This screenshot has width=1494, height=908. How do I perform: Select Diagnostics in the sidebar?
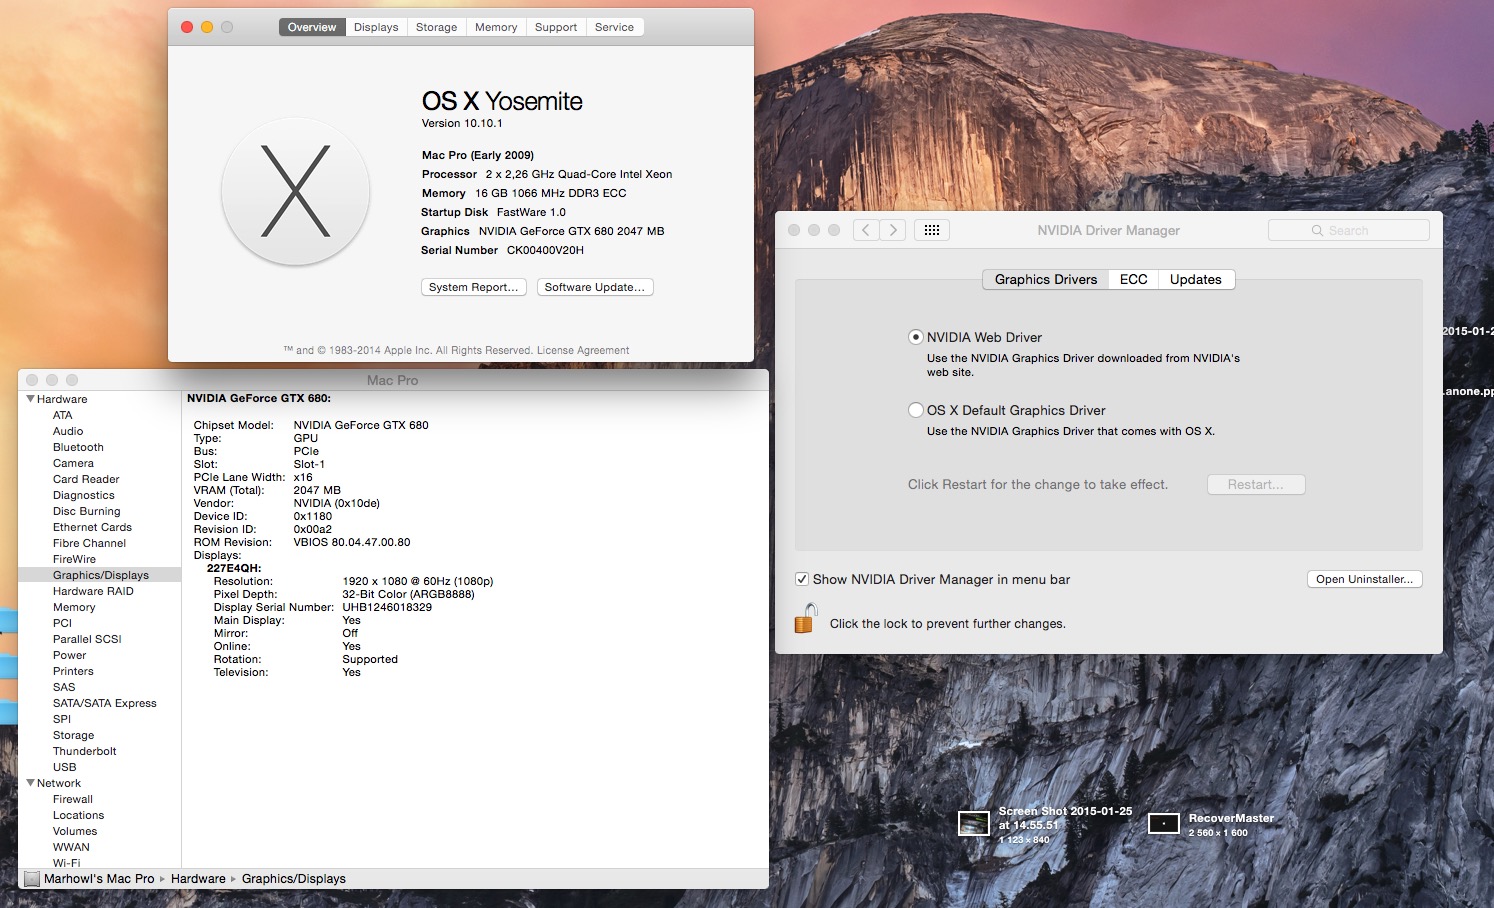(x=84, y=495)
